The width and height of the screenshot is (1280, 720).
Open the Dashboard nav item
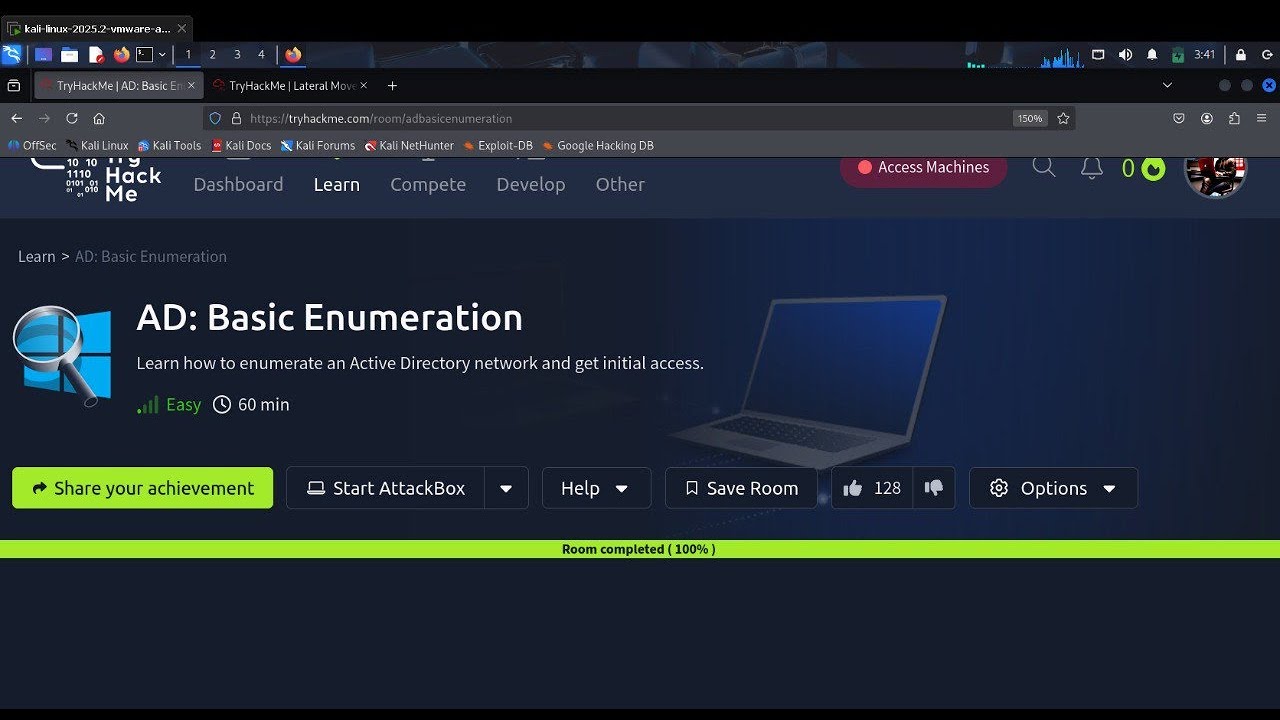click(238, 184)
